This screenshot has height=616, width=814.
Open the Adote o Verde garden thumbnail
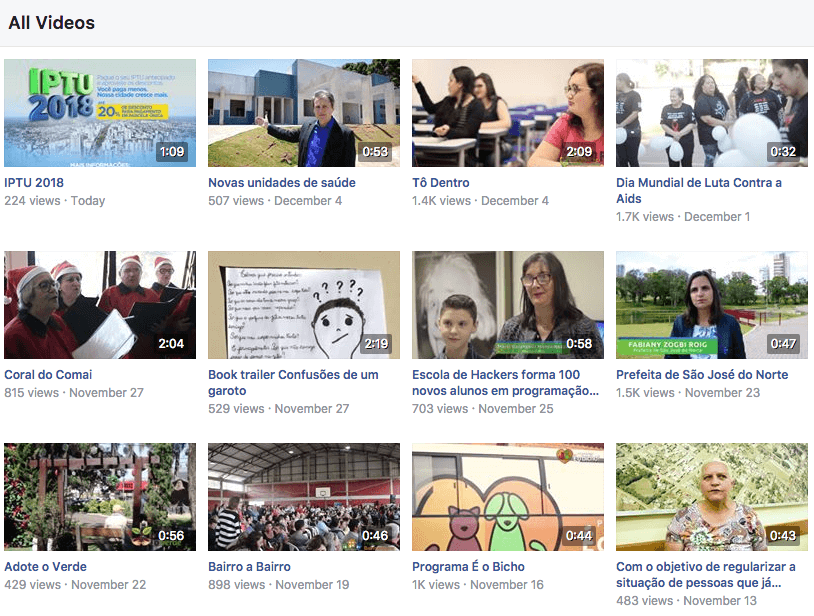[100, 497]
